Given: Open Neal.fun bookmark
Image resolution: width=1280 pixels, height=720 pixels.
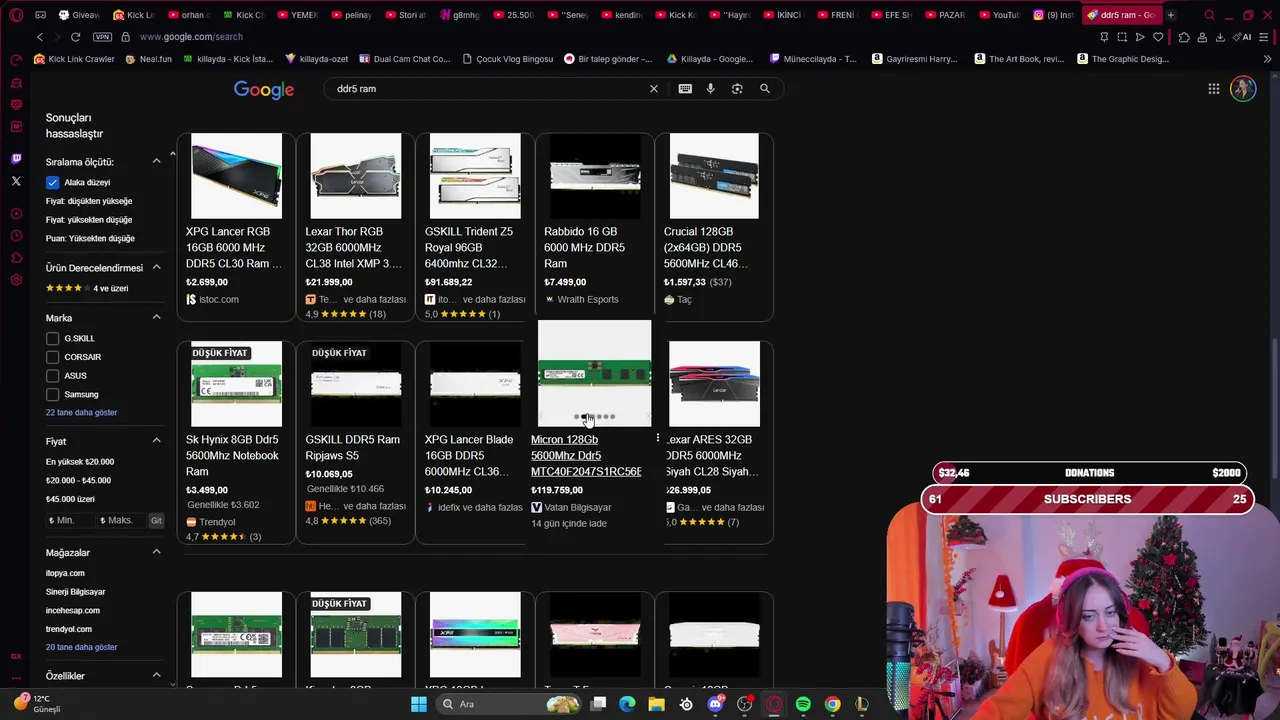Looking at the screenshot, I should pos(149,59).
